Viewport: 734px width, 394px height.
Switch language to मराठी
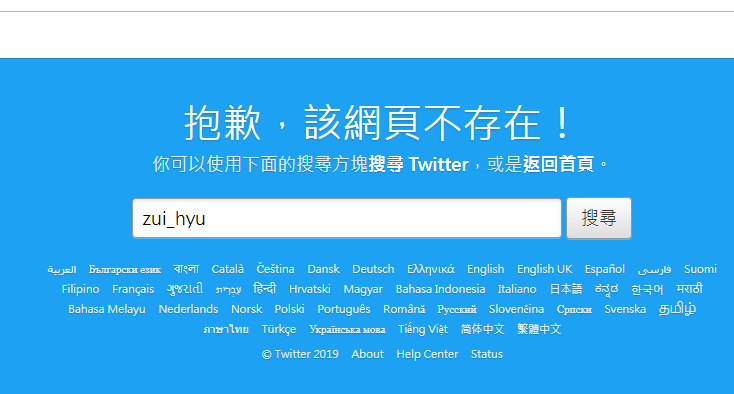tap(689, 289)
